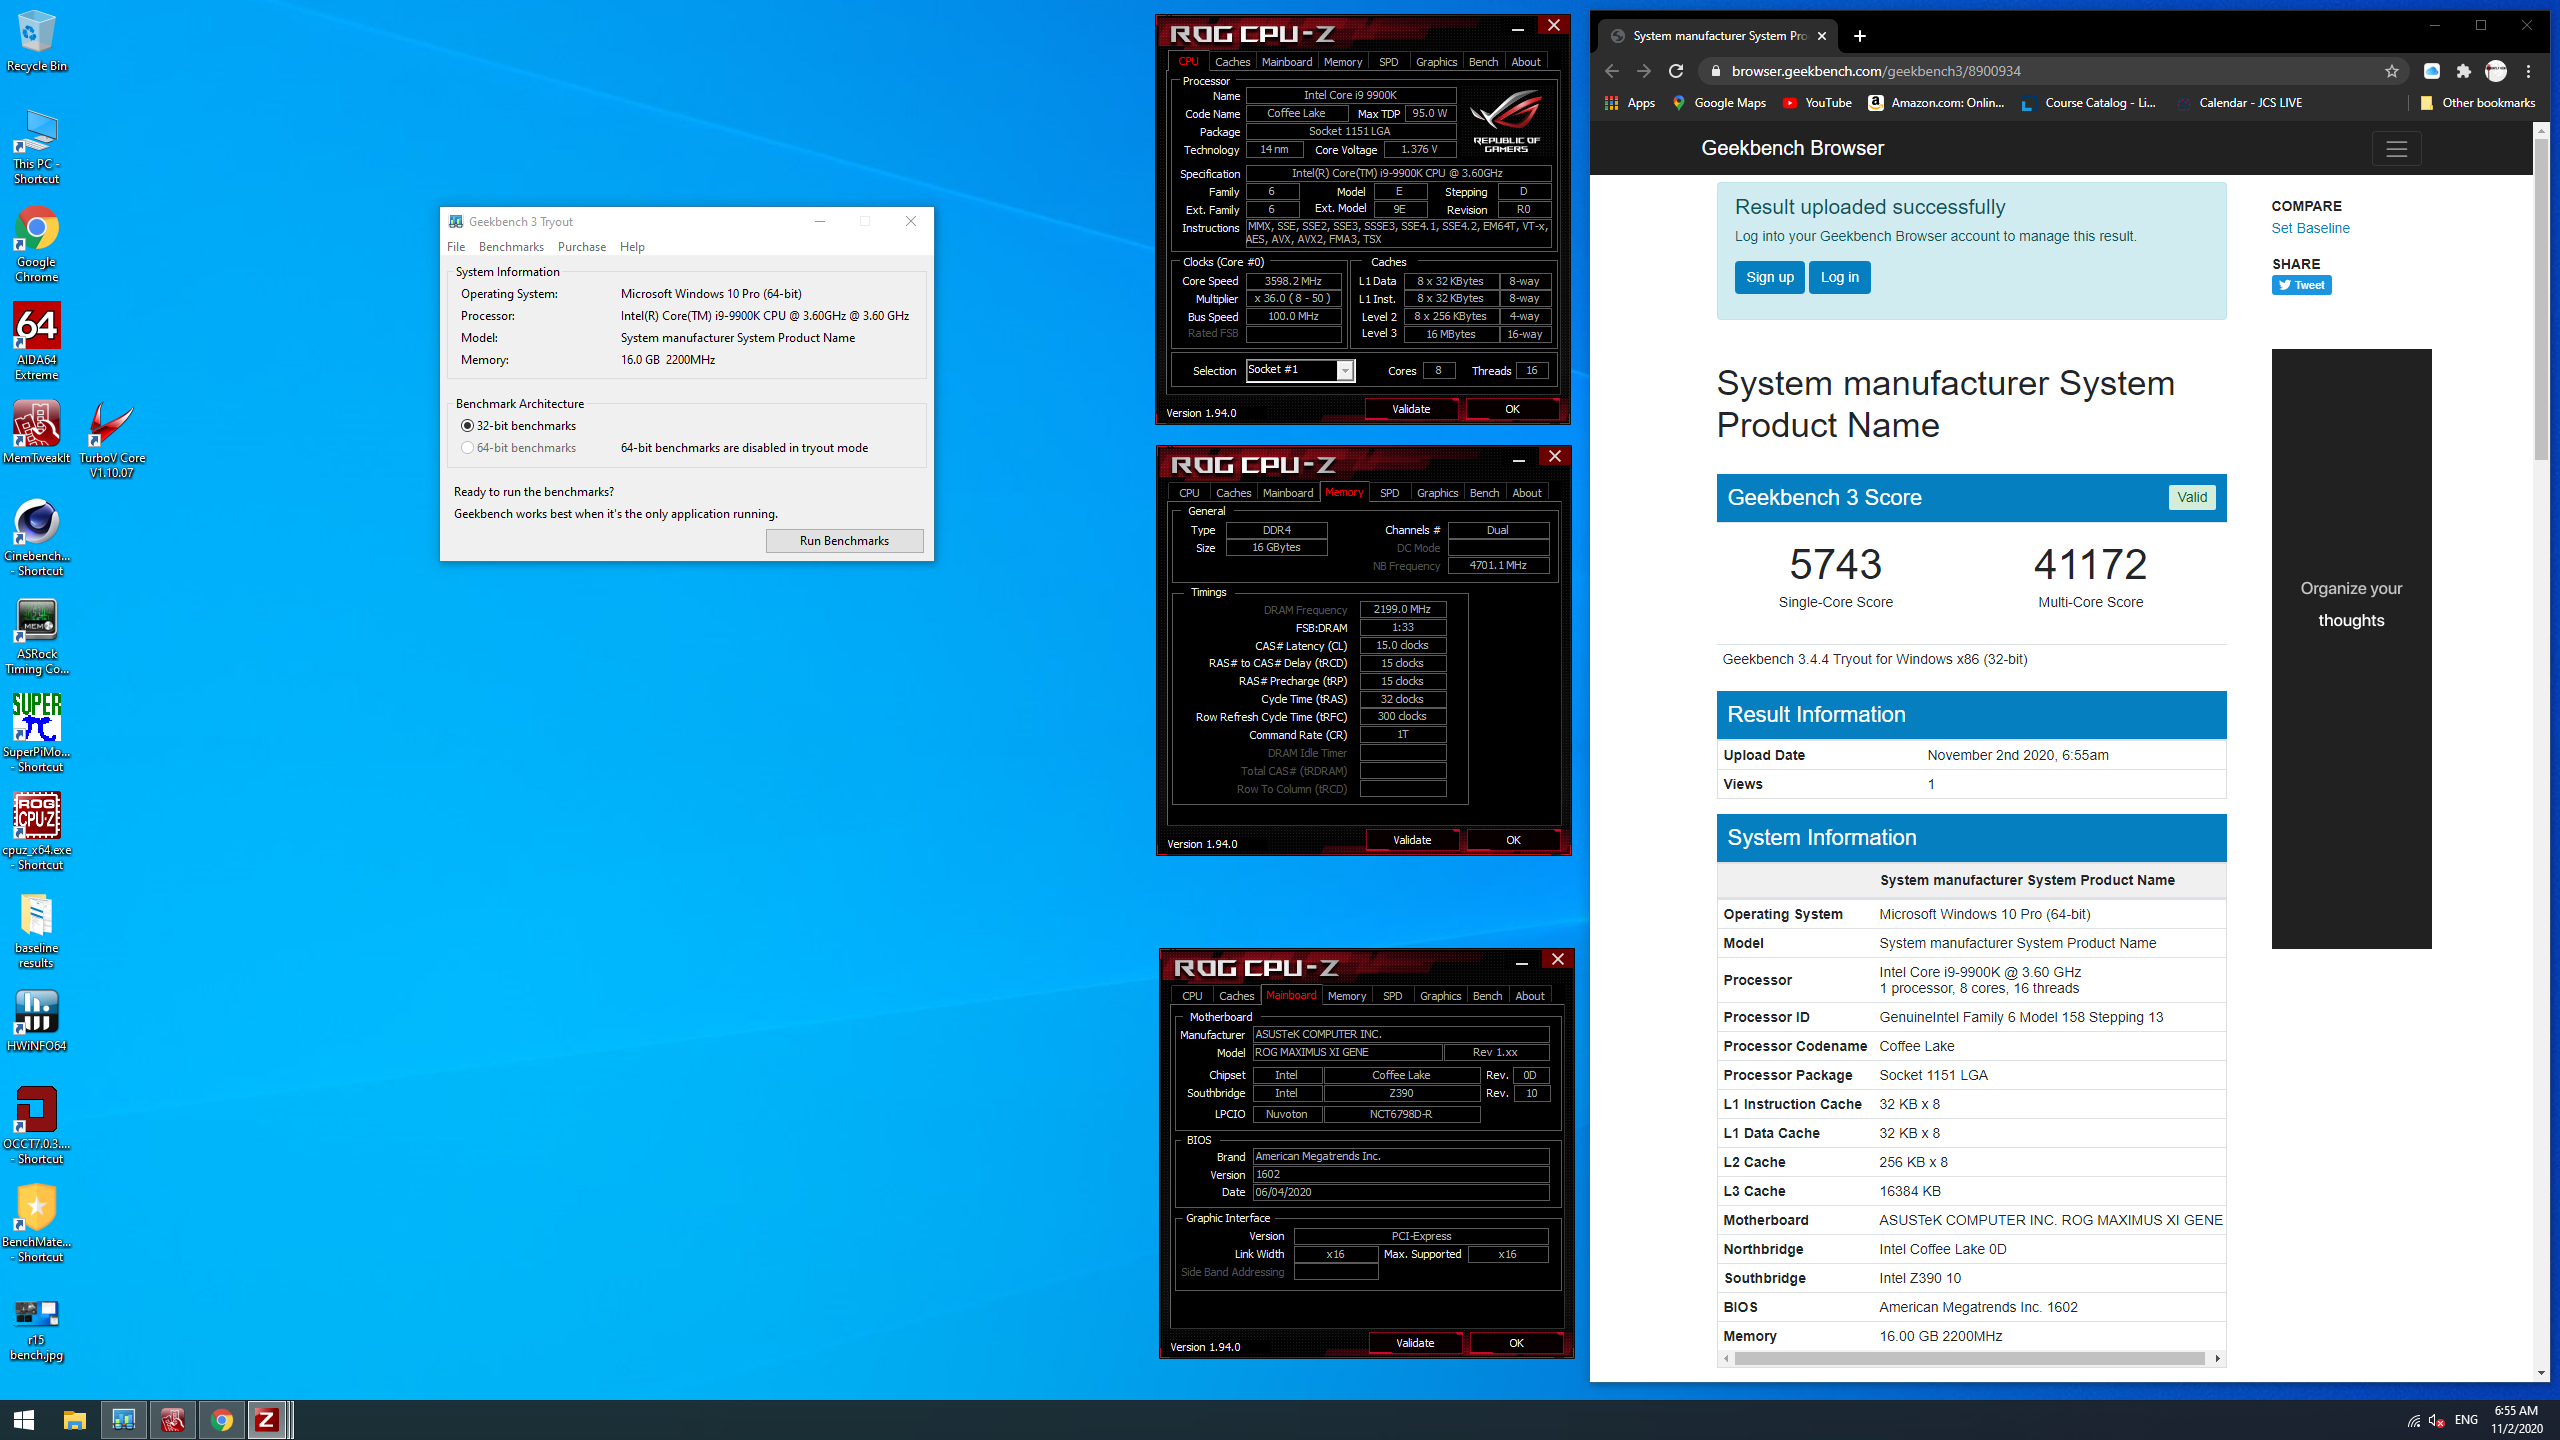Click the Tweet share button
2560x1440 pixels.
[x=2301, y=285]
